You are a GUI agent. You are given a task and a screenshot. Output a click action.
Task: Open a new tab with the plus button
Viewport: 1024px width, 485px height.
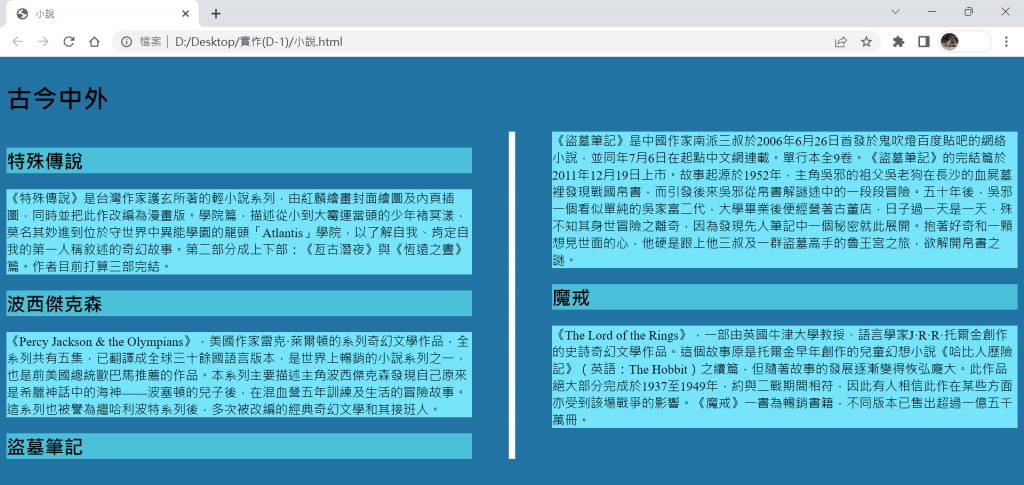216,14
